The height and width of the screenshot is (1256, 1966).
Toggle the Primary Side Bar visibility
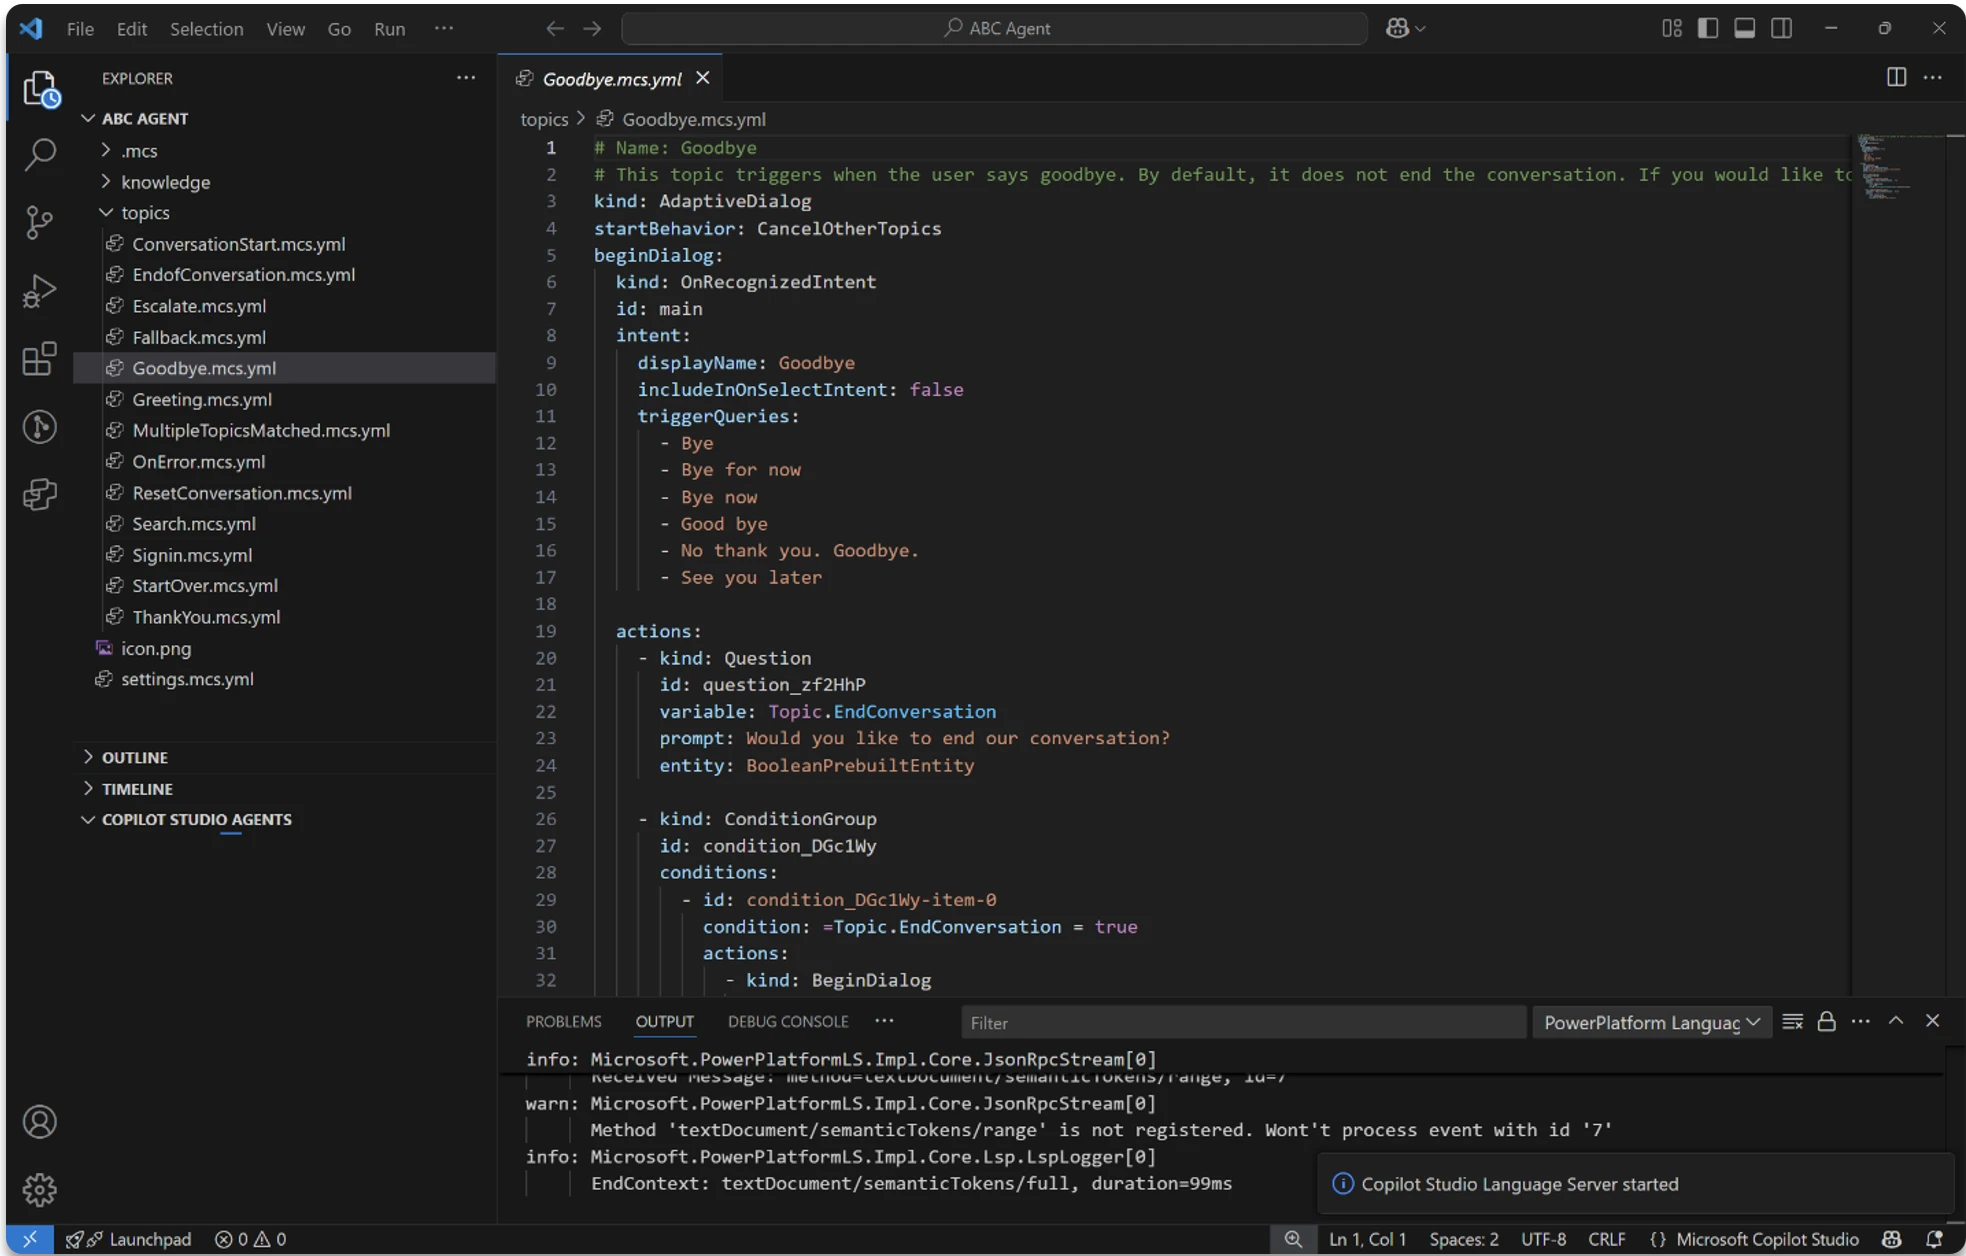pos(1708,28)
